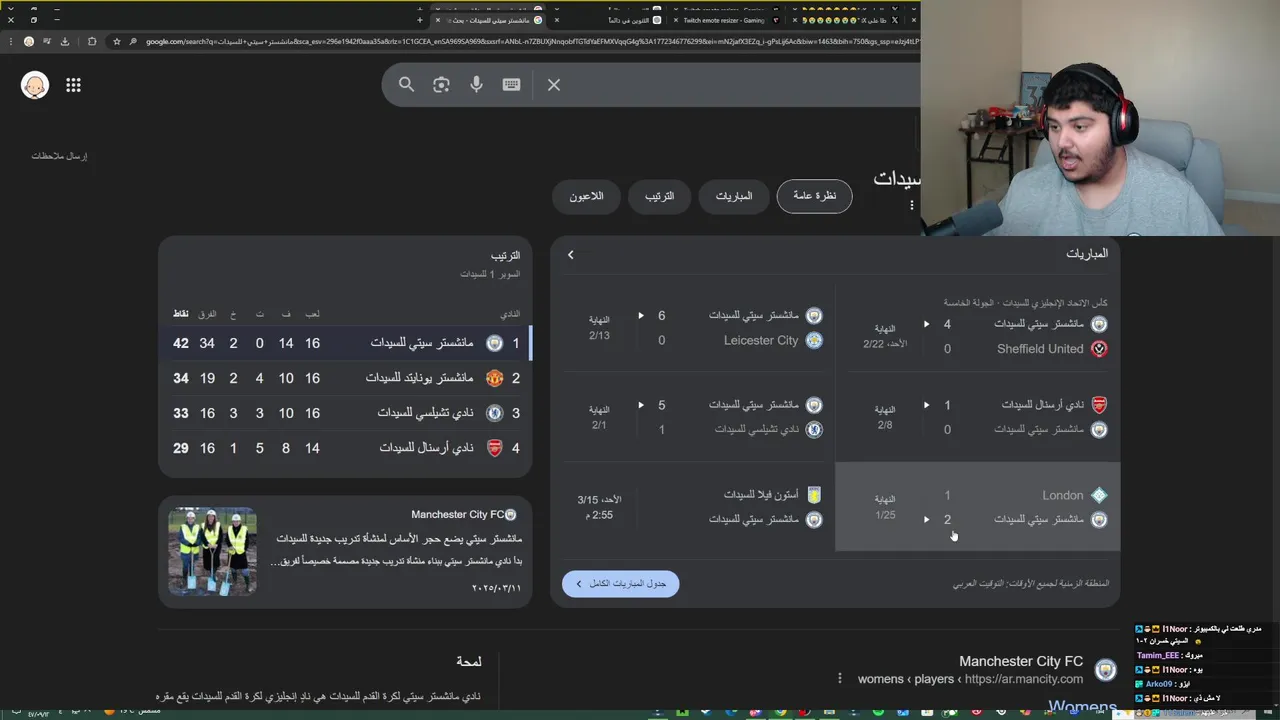Screen dimensions: 1280x720
Task: Switch to the الترتيب standings tab
Action: pyautogui.click(x=658, y=196)
